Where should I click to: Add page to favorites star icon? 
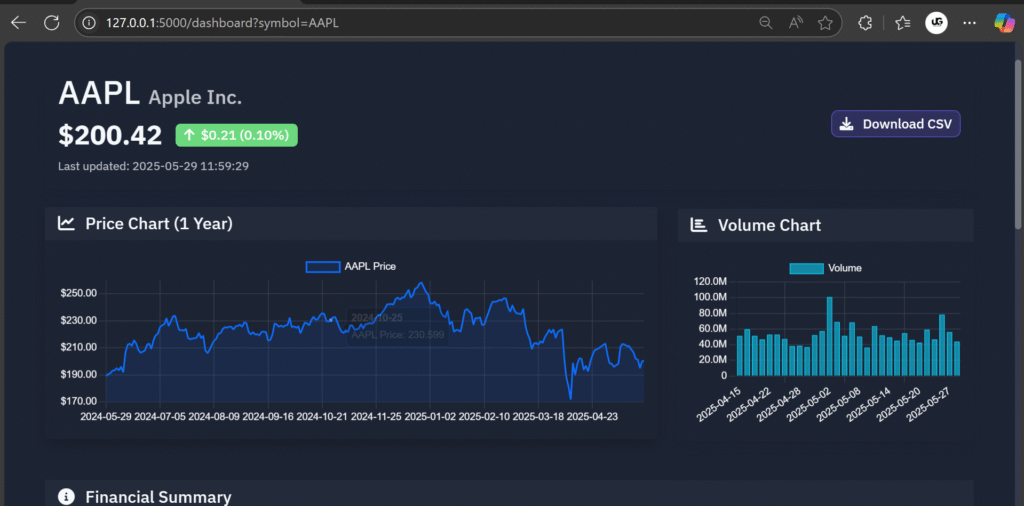pos(825,23)
